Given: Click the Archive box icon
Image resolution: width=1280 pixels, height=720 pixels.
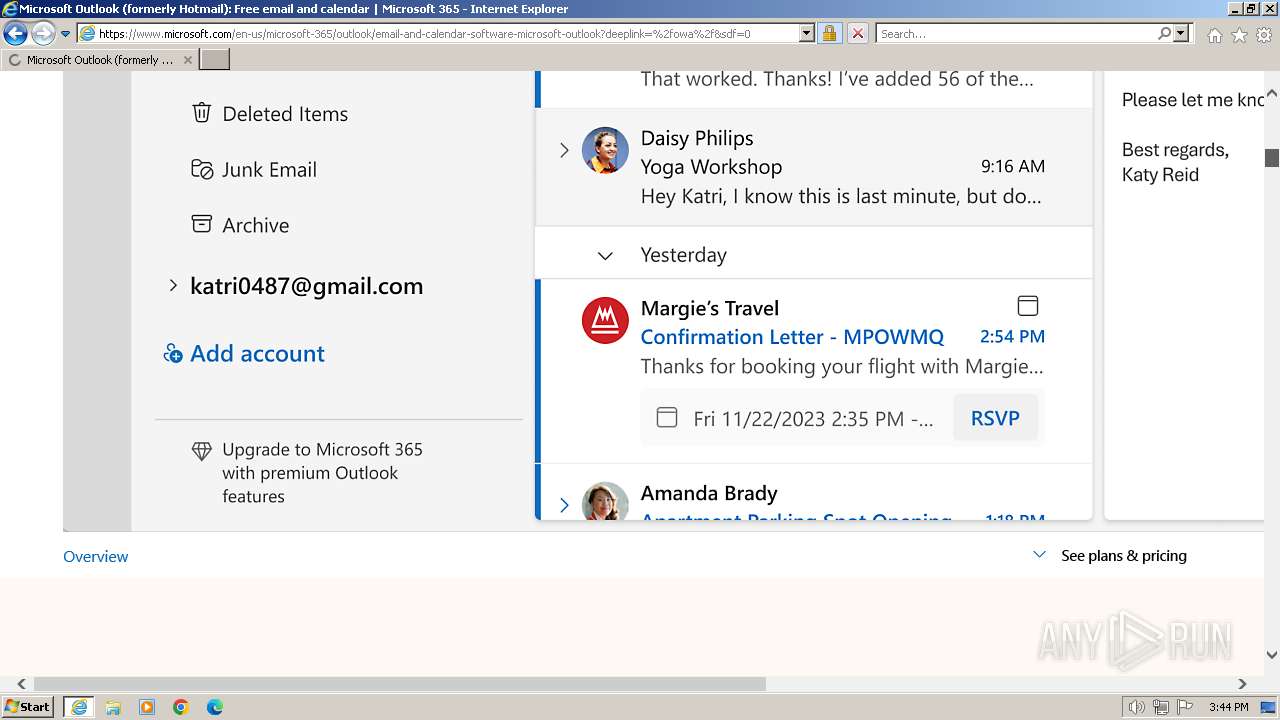Looking at the screenshot, I should click(x=201, y=224).
